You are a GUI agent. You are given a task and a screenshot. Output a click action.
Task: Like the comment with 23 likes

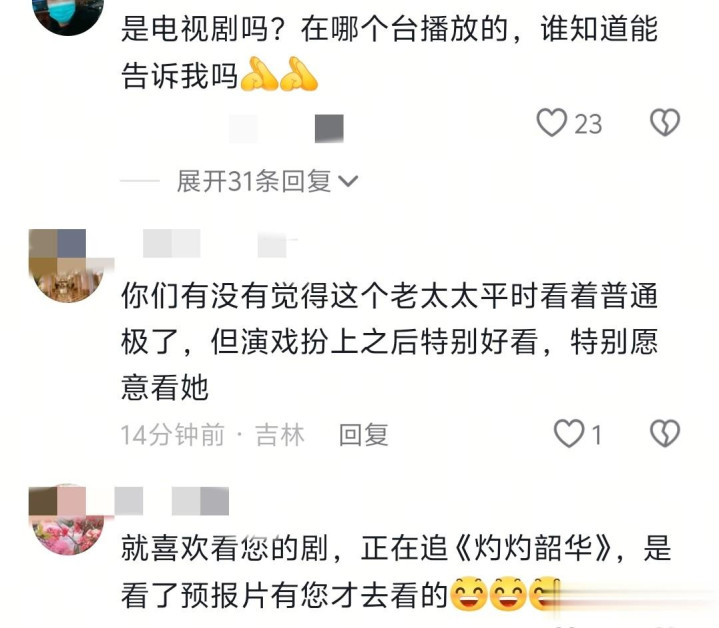[x=551, y=123]
